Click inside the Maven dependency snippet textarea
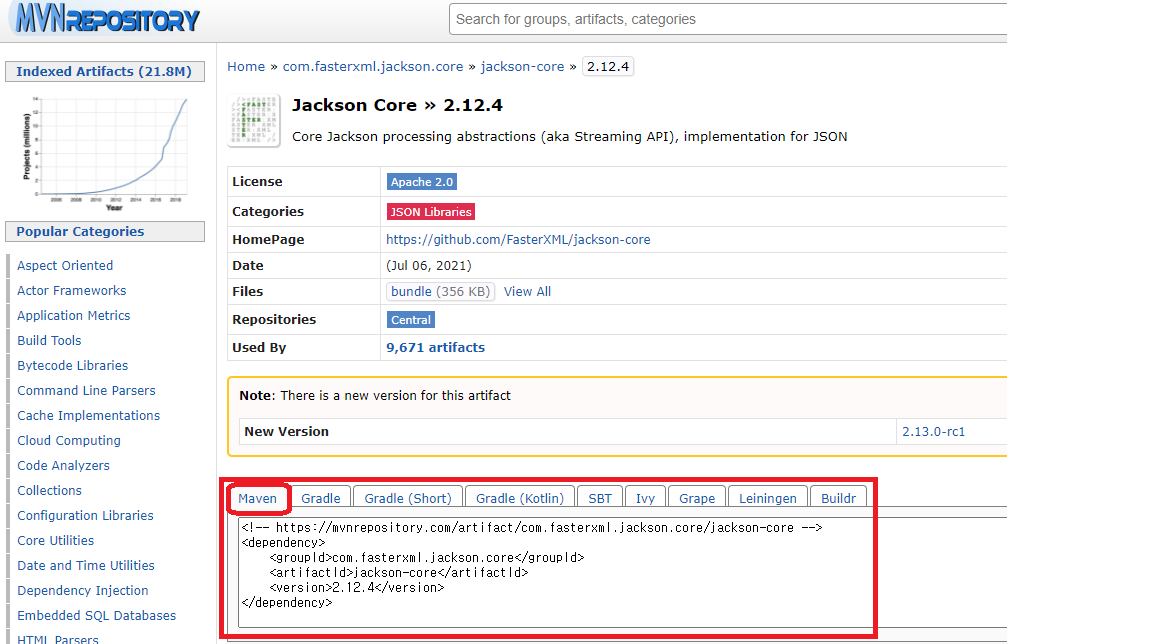Viewport: 1151px width, 644px height. tap(622, 573)
